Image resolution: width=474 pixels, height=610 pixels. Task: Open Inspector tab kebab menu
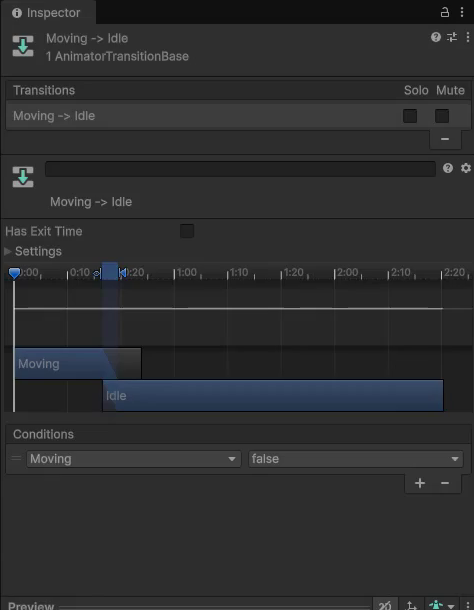pyautogui.click(x=462, y=12)
